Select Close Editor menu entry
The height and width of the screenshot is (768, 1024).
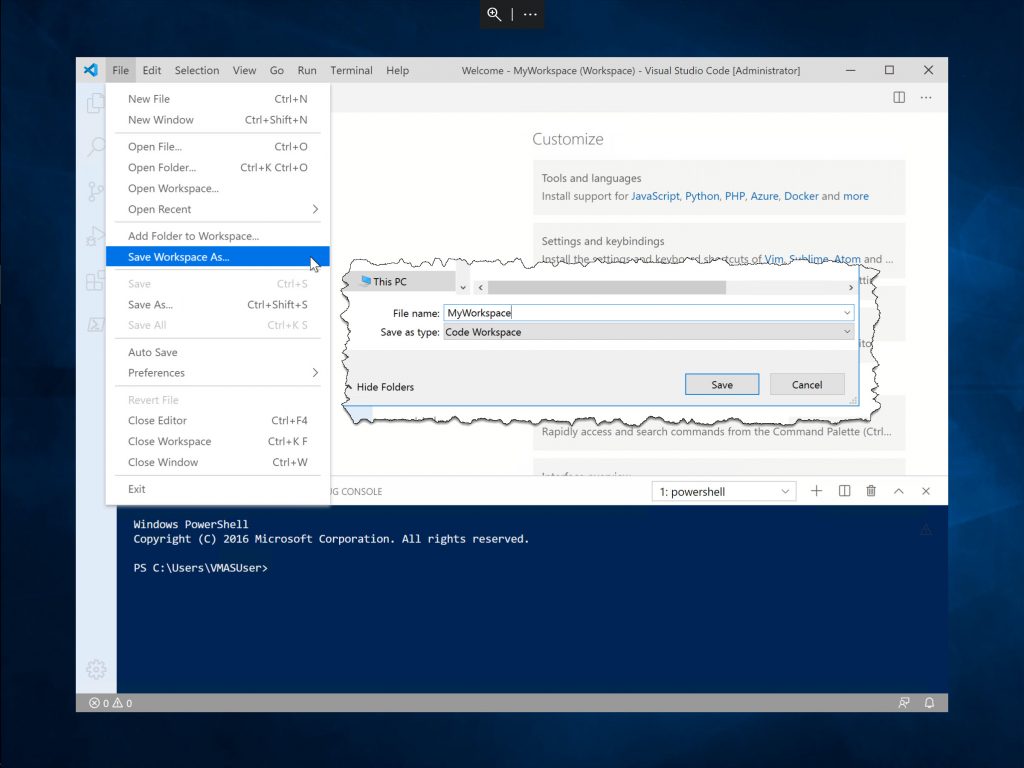coord(217,421)
